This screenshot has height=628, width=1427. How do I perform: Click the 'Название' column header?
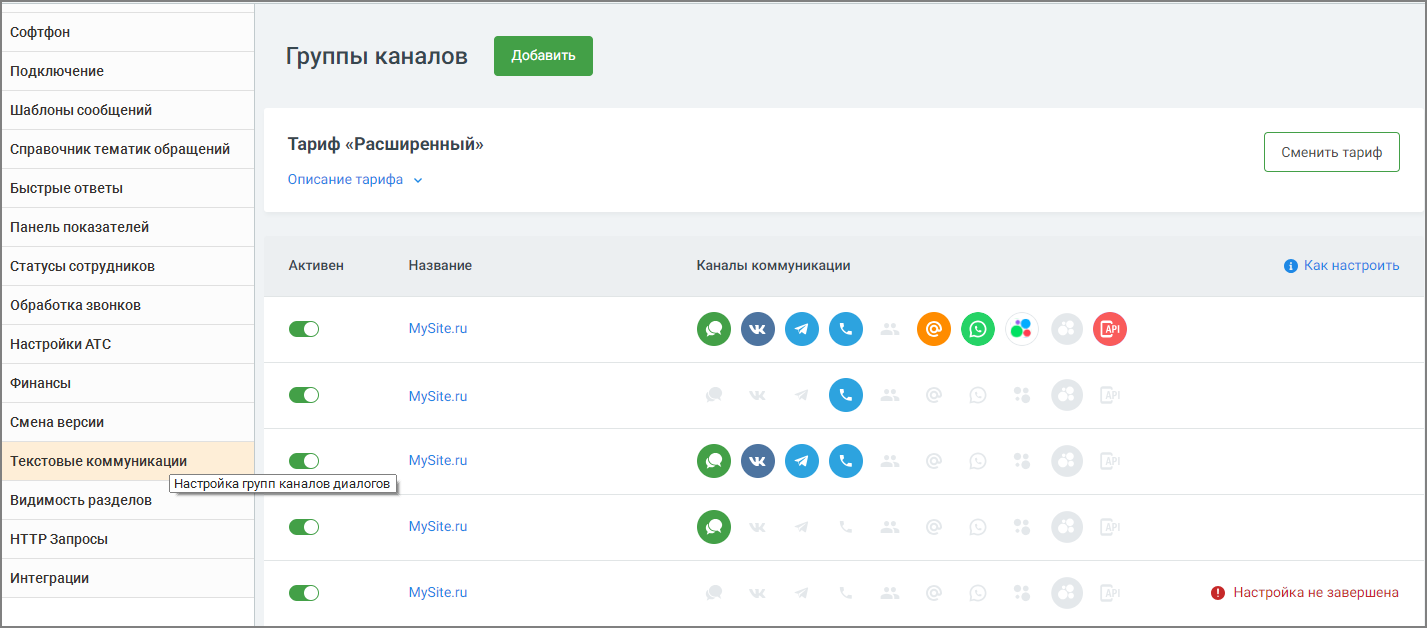pos(440,266)
